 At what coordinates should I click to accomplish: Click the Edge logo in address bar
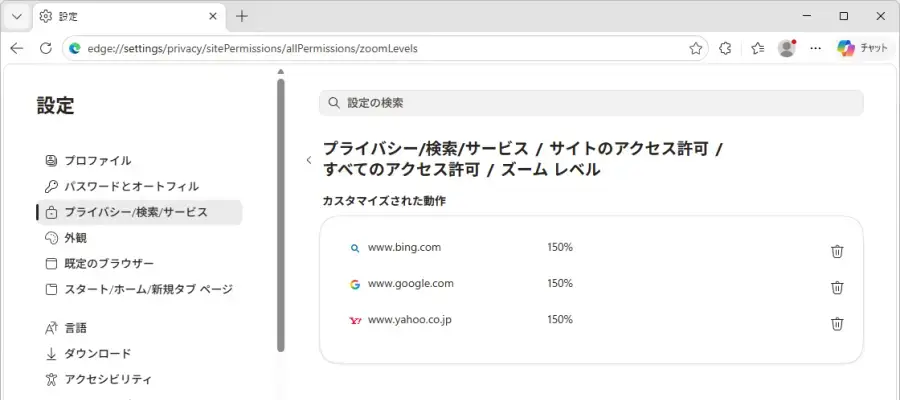coord(75,49)
